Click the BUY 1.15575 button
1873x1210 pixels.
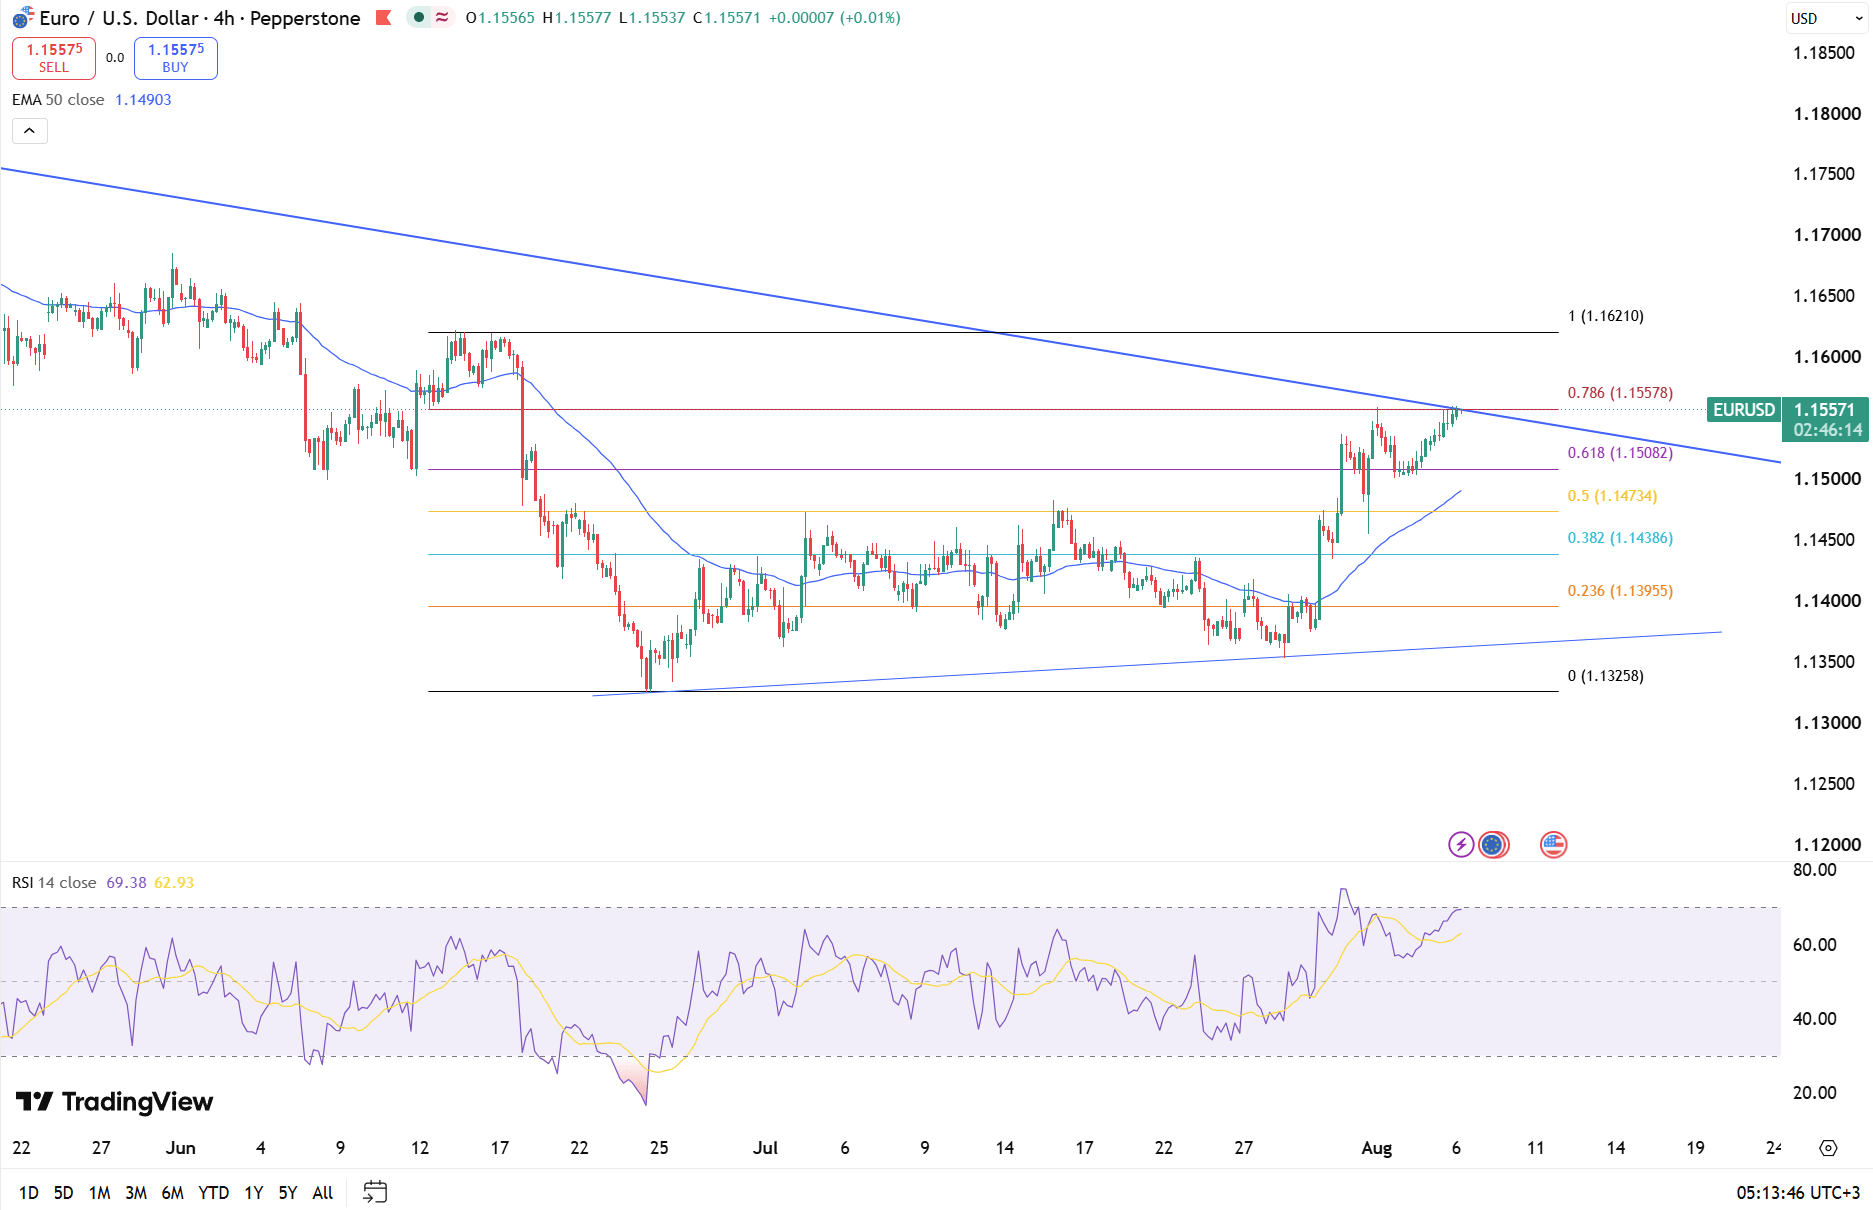(176, 58)
